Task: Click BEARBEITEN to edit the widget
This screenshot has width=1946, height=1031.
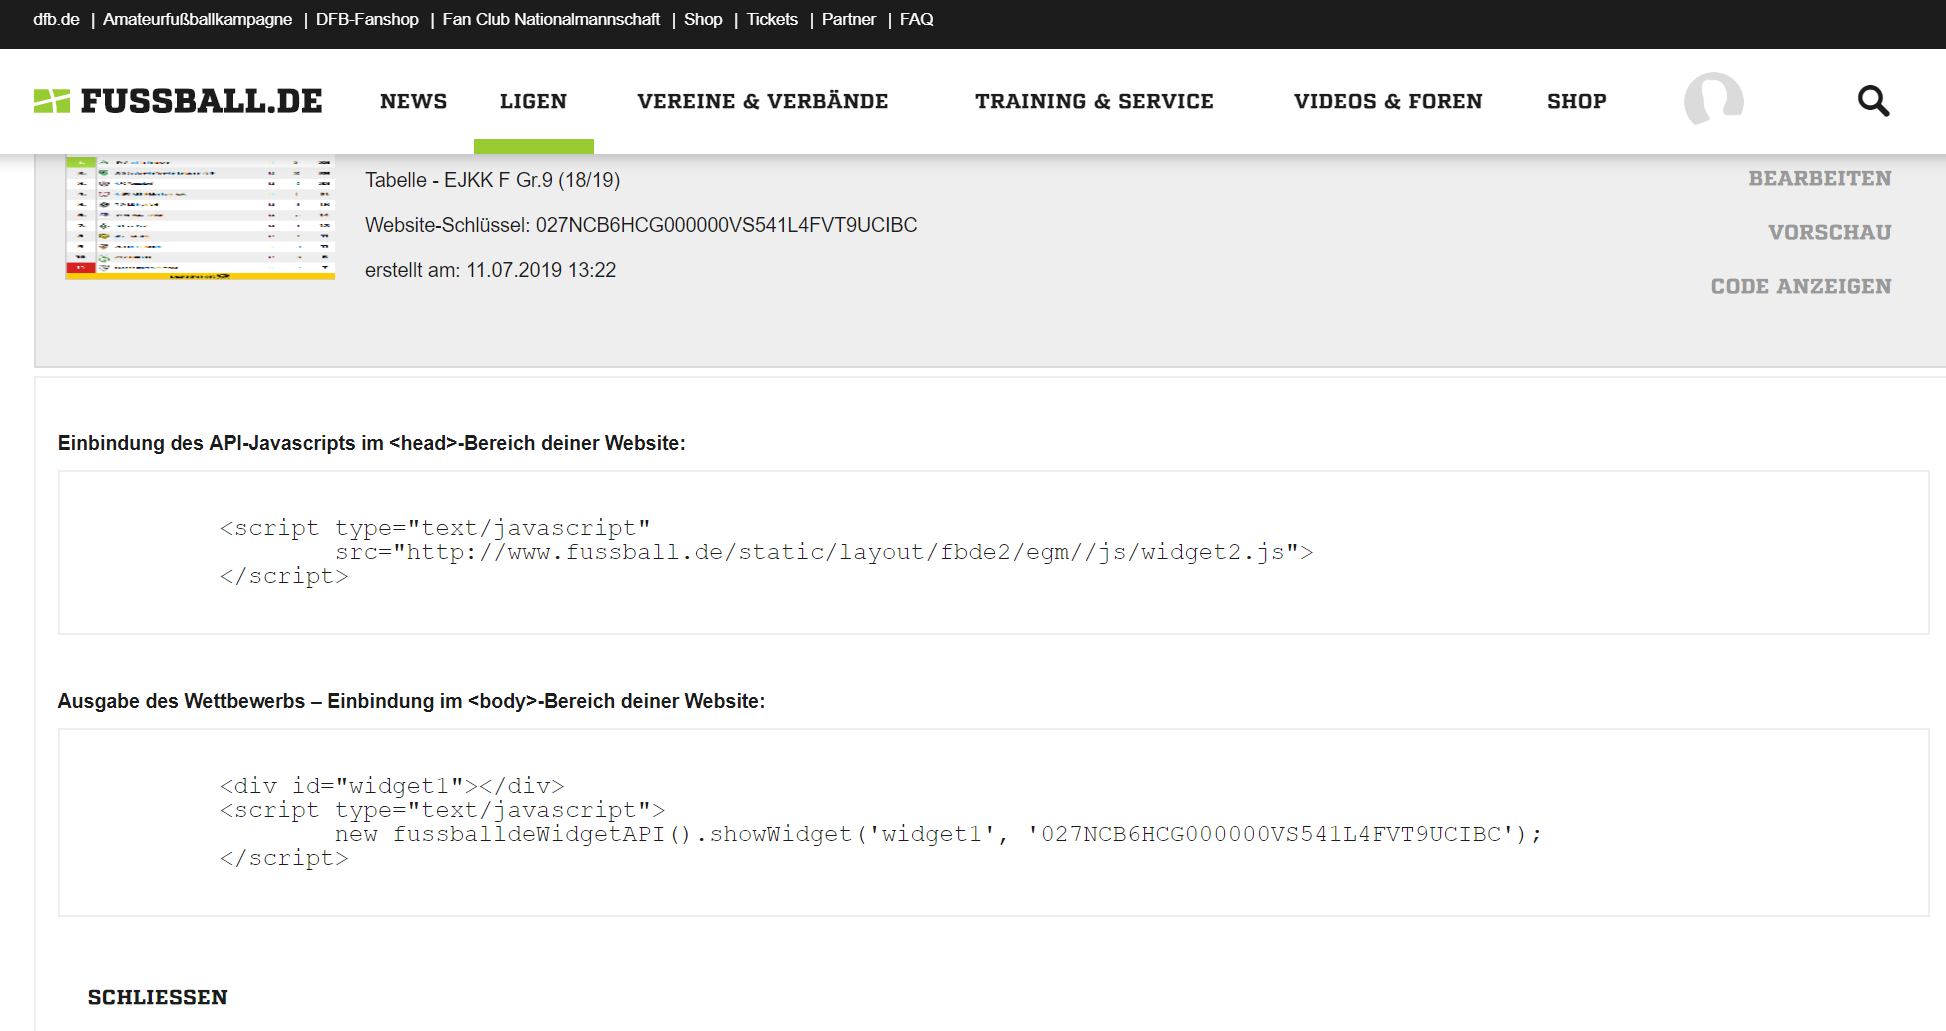Action: tap(1819, 178)
